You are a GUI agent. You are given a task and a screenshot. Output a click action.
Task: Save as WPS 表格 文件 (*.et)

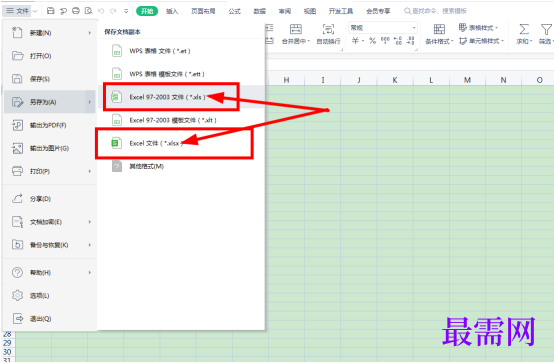pos(182,51)
